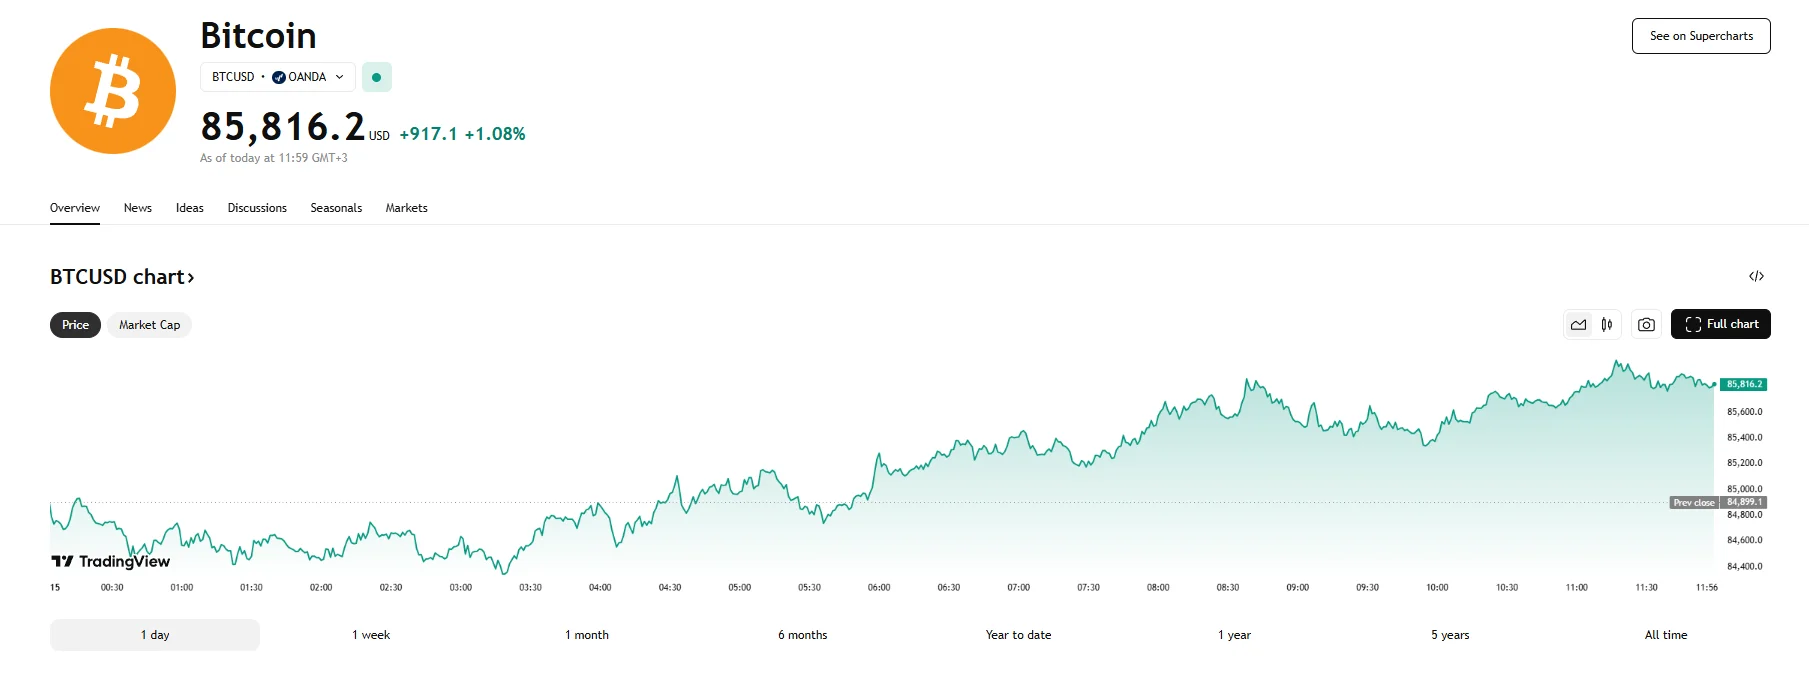Select the Price toggle pill
The height and width of the screenshot is (687, 1809).
tap(75, 325)
